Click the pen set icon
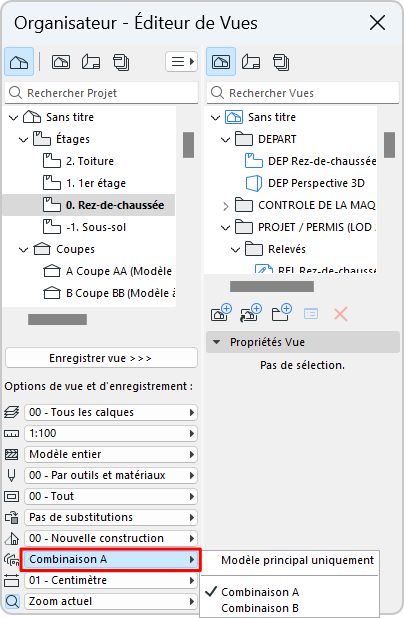 click(x=11, y=475)
